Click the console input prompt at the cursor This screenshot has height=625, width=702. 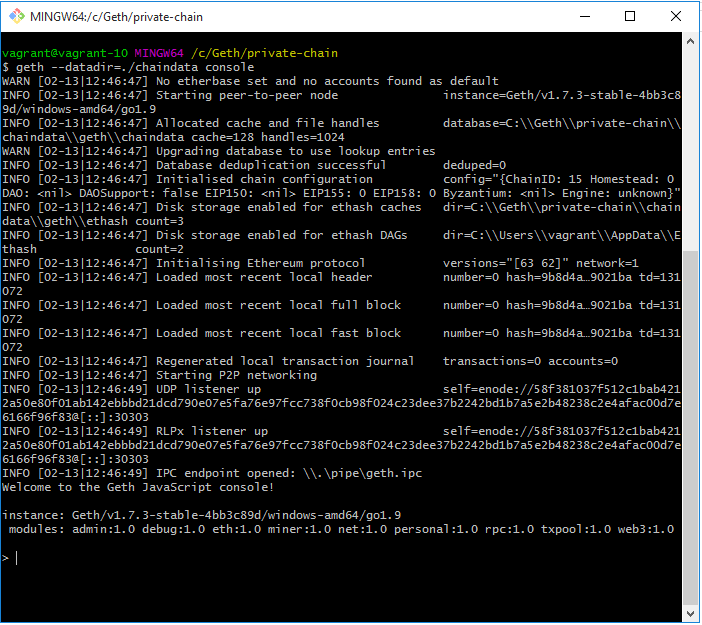point(17,558)
